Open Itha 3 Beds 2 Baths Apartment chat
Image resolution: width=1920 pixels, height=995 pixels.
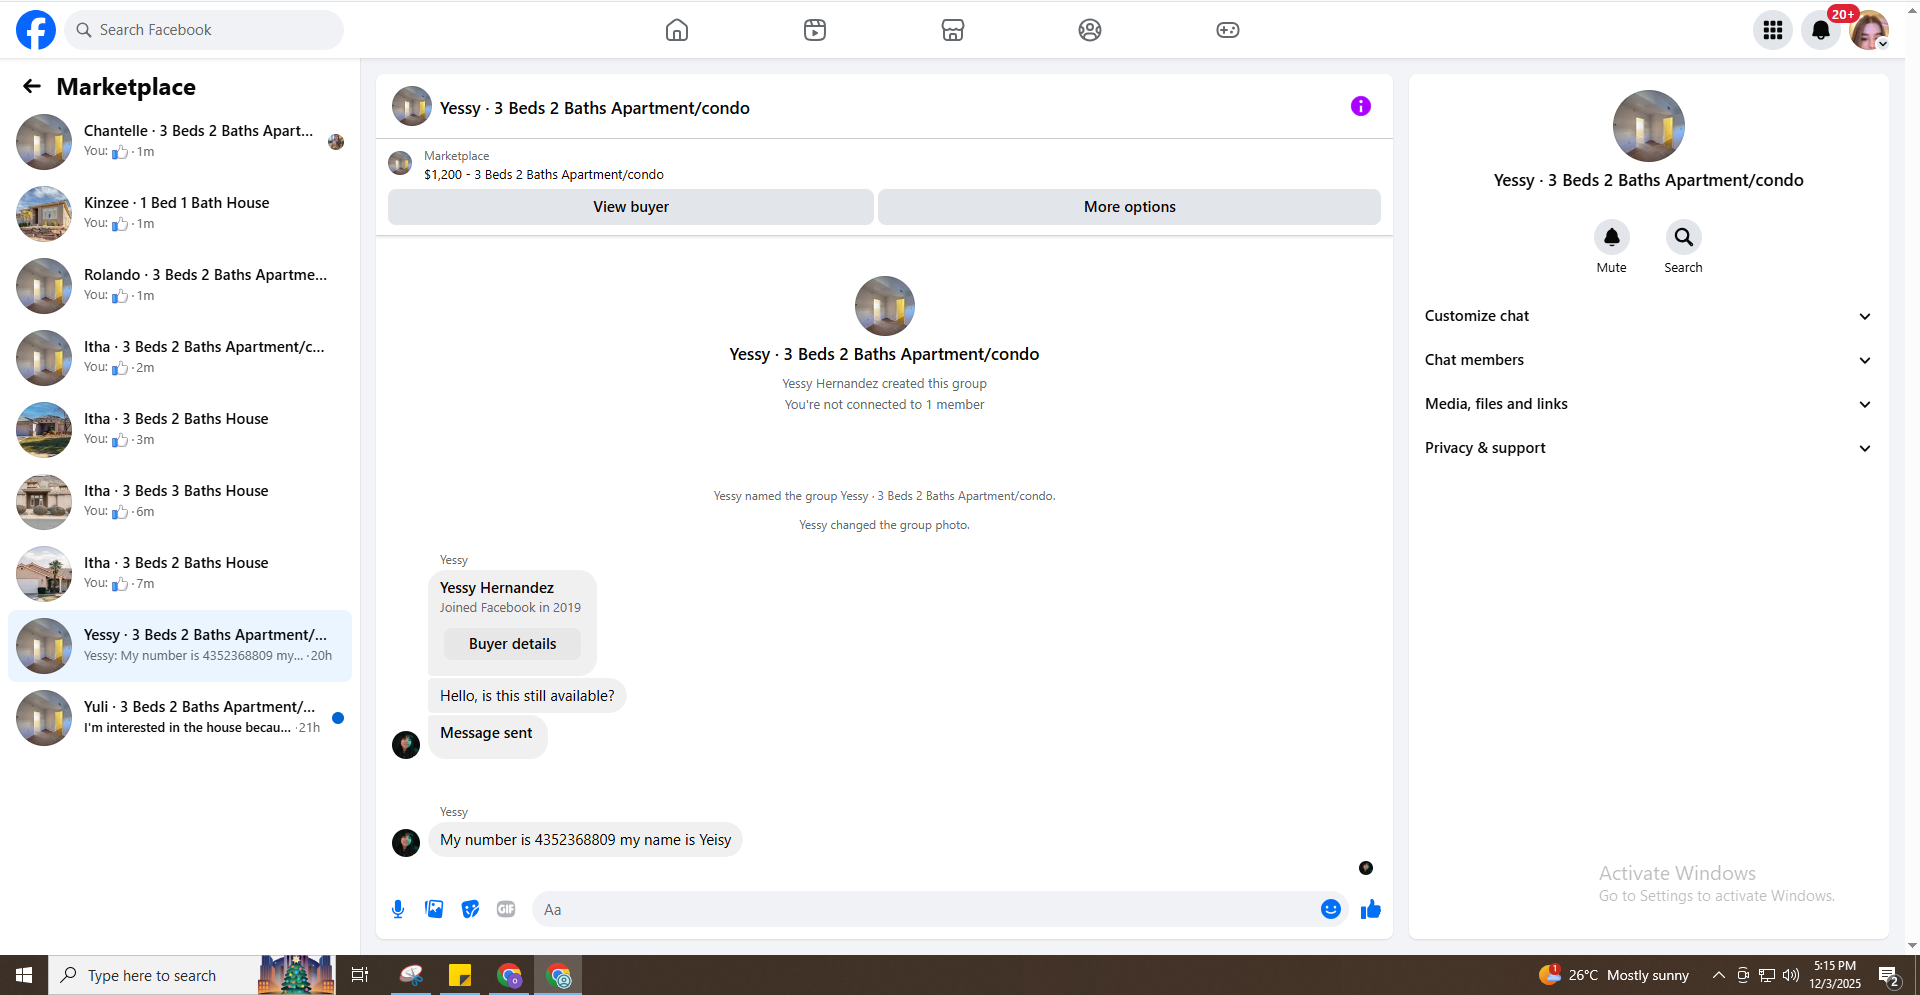pos(180,358)
